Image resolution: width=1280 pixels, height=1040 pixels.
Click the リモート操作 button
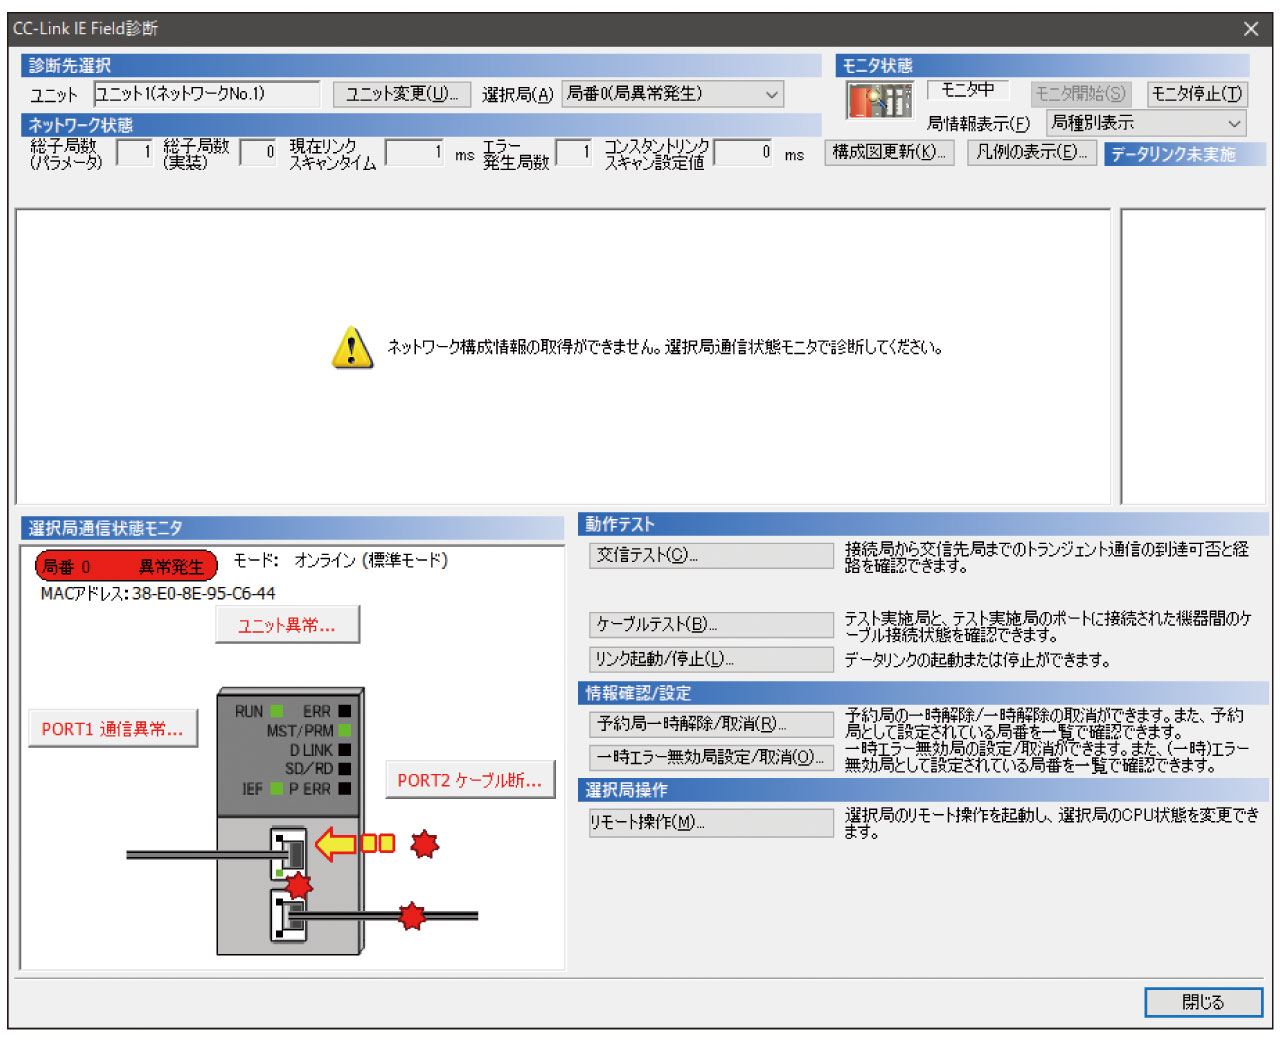(711, 822)
